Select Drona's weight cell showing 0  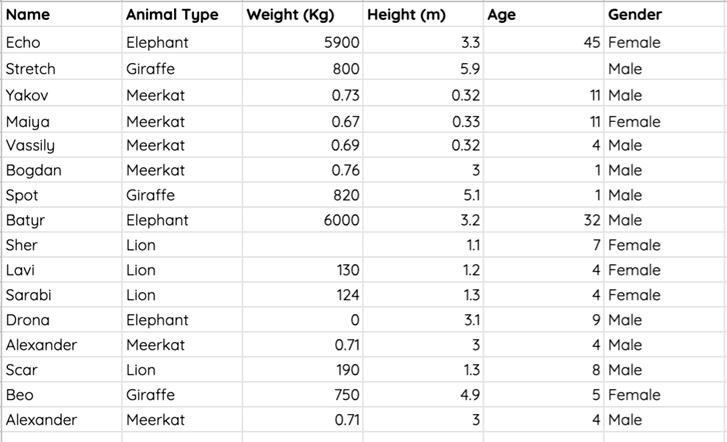[x=302, y=320]
